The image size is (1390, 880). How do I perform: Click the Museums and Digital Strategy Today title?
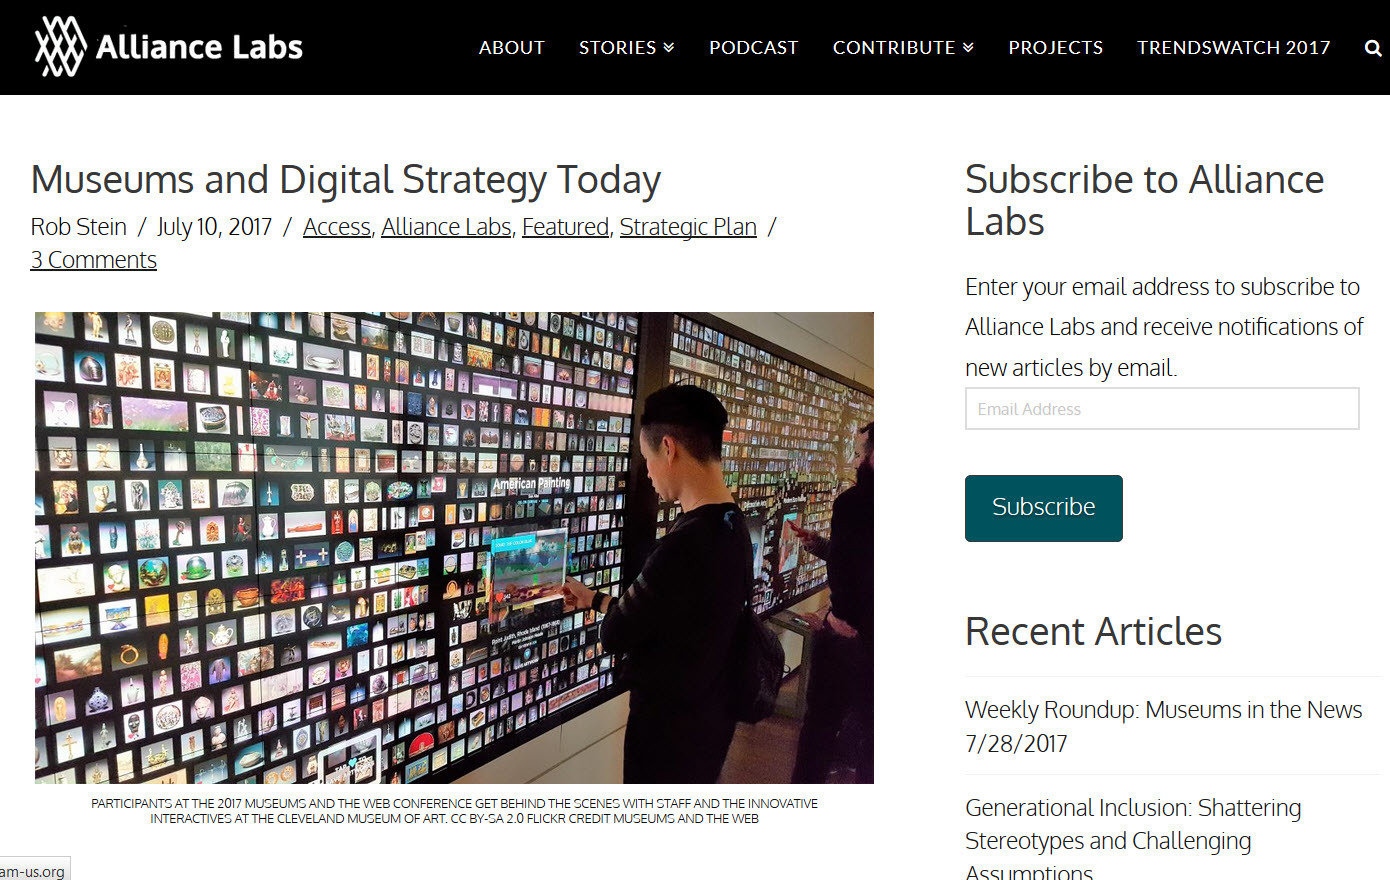[346, 180]
